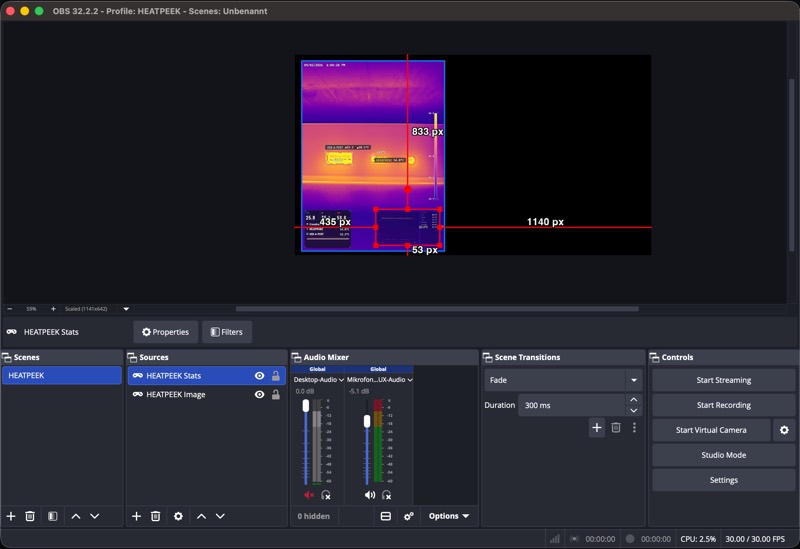The height and width of the screenshot is (549, 800).
Task: Move the source down in the Sources list
Action: [220, 516]
